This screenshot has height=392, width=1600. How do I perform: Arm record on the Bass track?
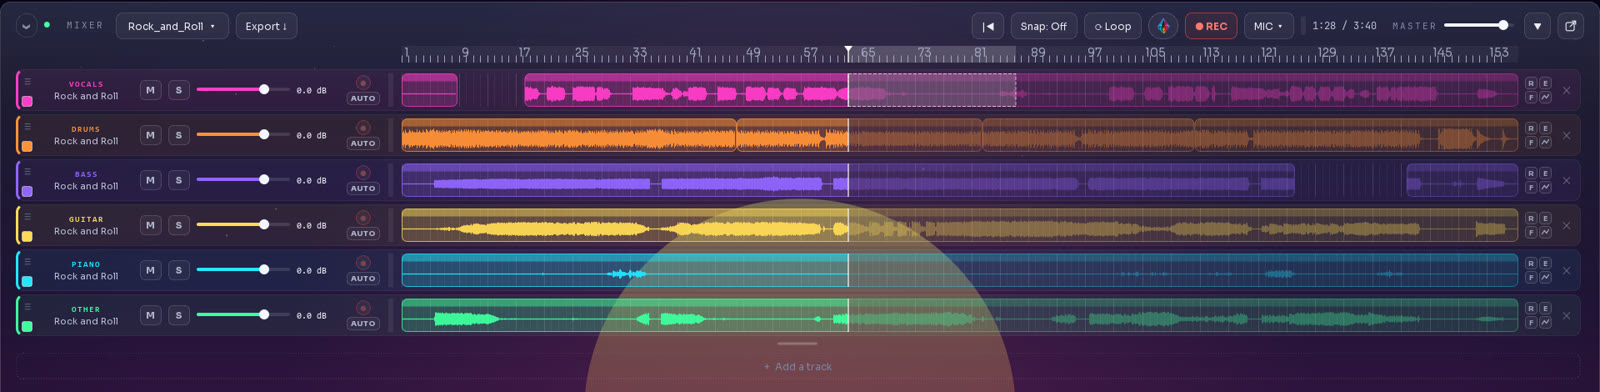[363, 173]
